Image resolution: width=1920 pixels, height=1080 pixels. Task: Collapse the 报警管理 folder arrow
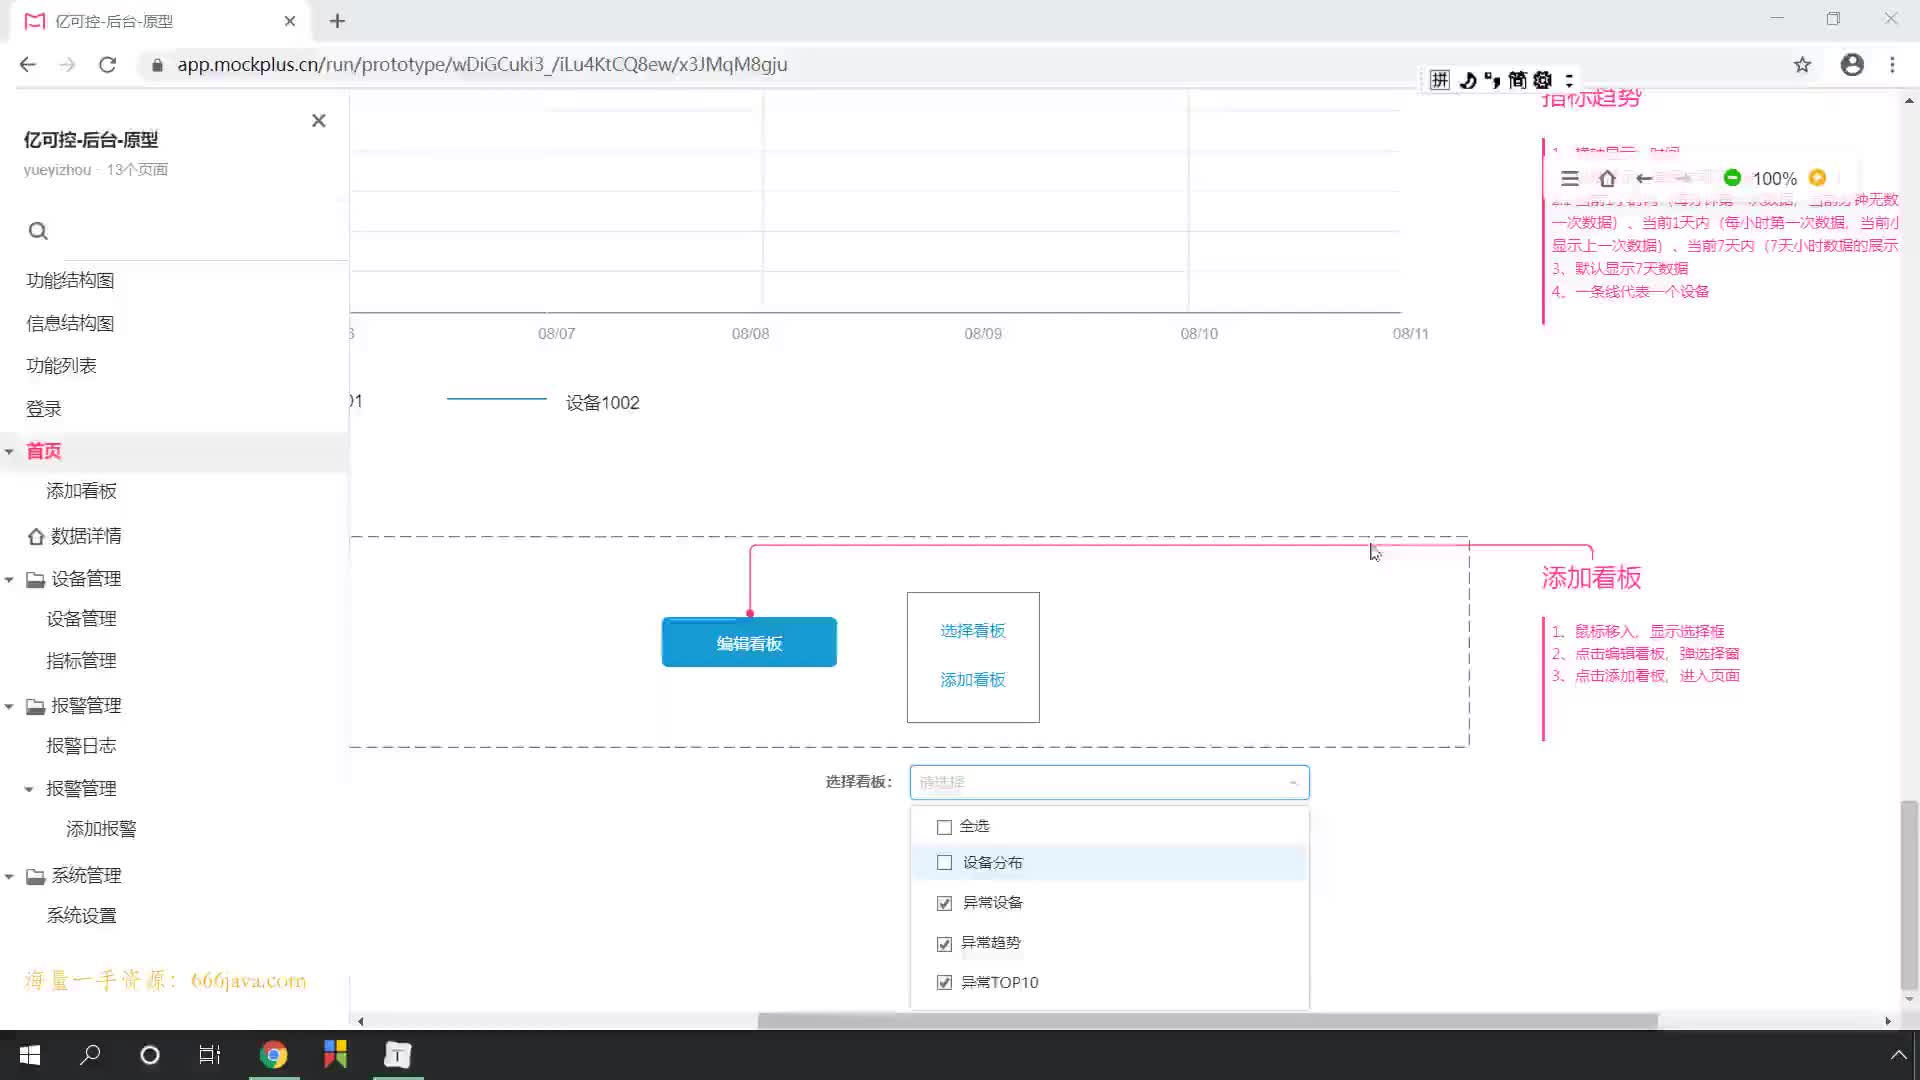pyautogui.click(x=9, y=707)
